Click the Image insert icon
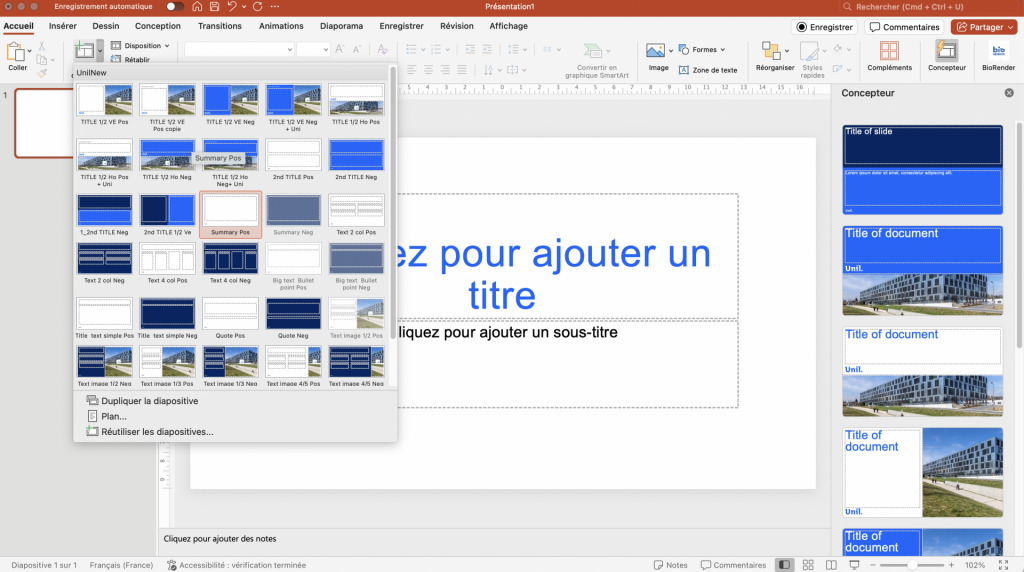Viewport: 1024px width, 572px height. (x=658, y=56)
